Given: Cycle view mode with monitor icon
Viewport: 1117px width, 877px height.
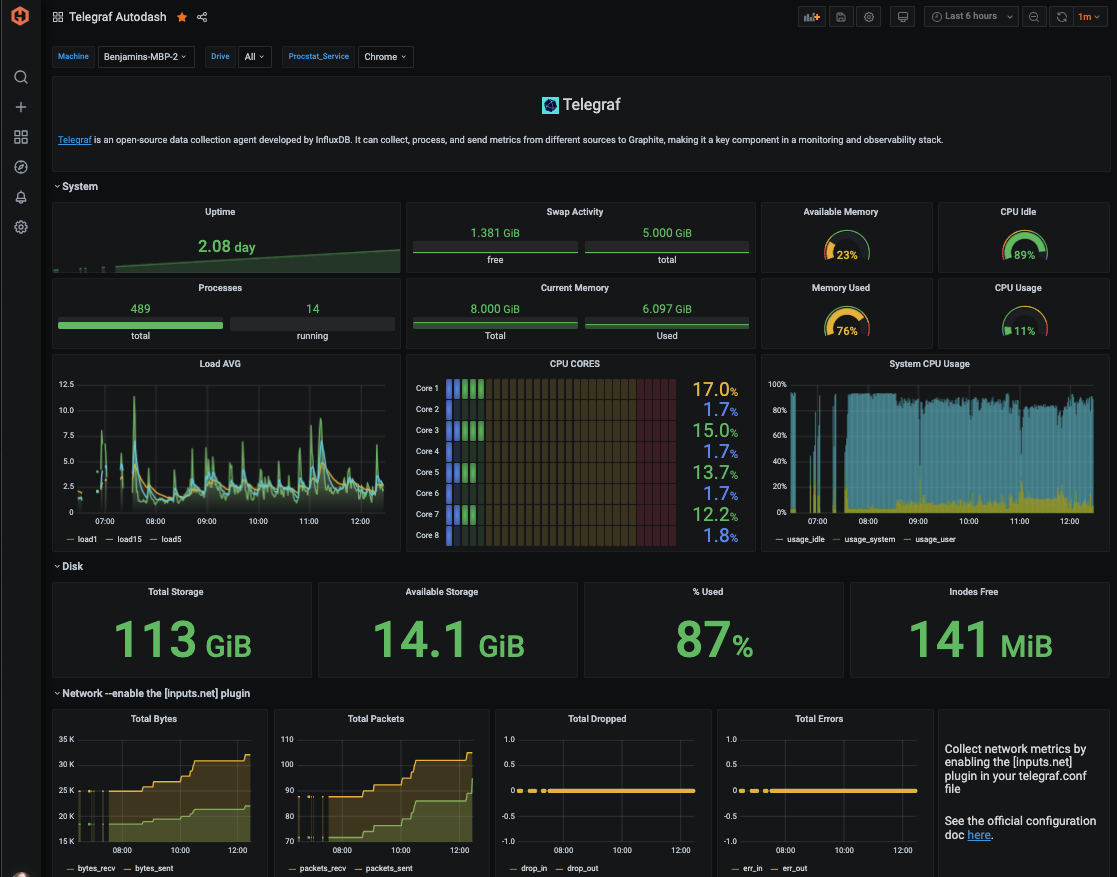Looking at the screenshot, I should tap(903, 17).
